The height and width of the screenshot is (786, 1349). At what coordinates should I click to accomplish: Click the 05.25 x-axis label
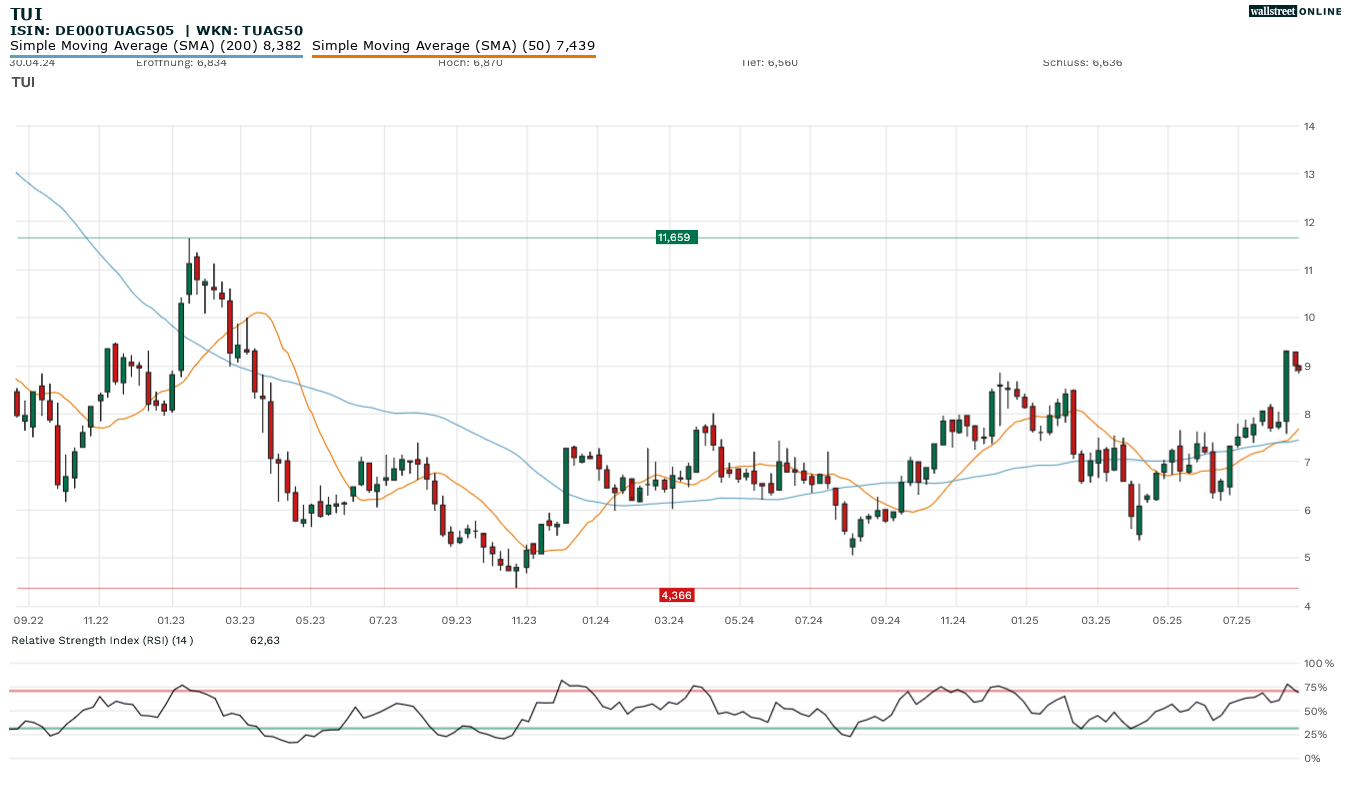pos(1167,621)
